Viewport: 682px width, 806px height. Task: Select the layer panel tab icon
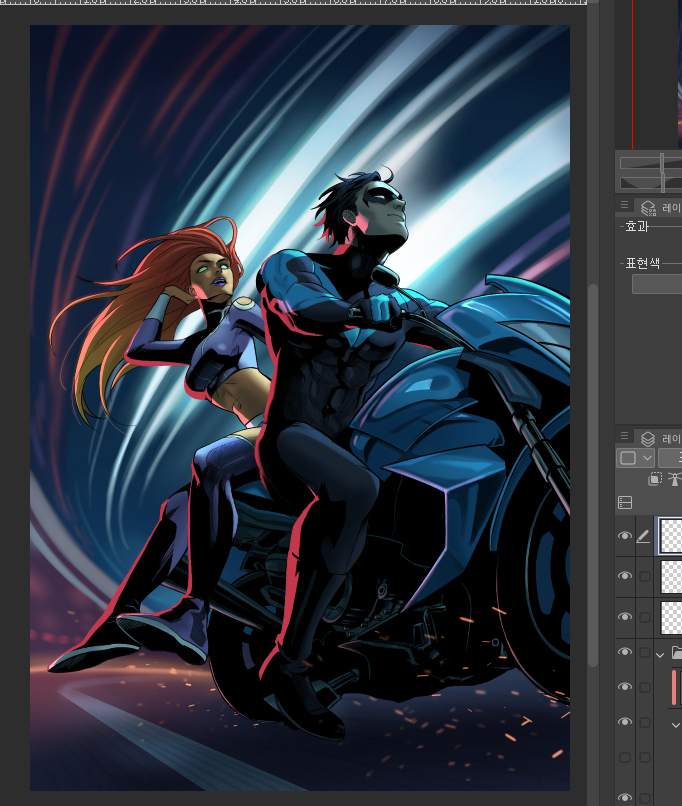click(648, 438)
